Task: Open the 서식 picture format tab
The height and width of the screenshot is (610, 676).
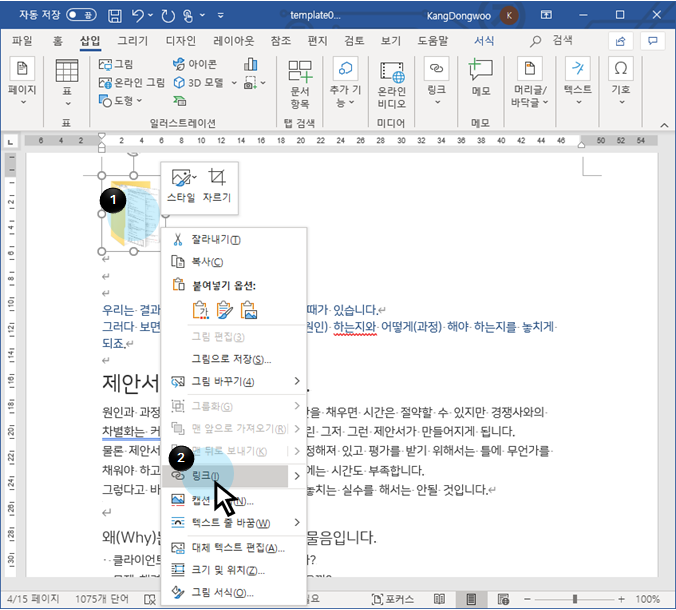Action: coord(484,41)
